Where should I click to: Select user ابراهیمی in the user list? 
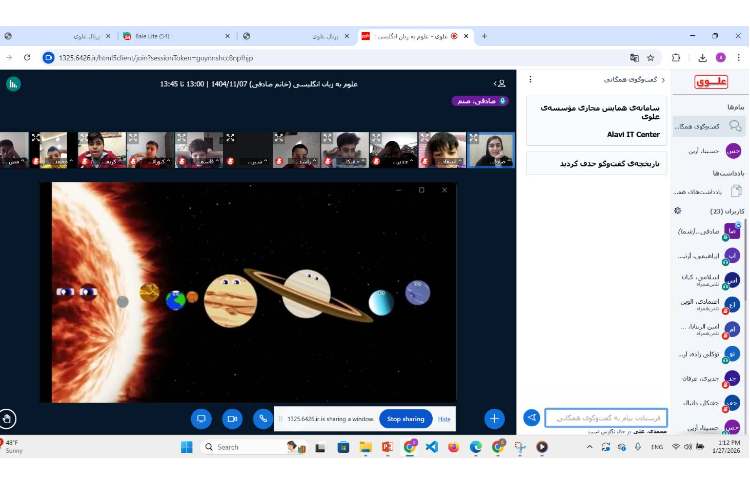pos(709,256)
